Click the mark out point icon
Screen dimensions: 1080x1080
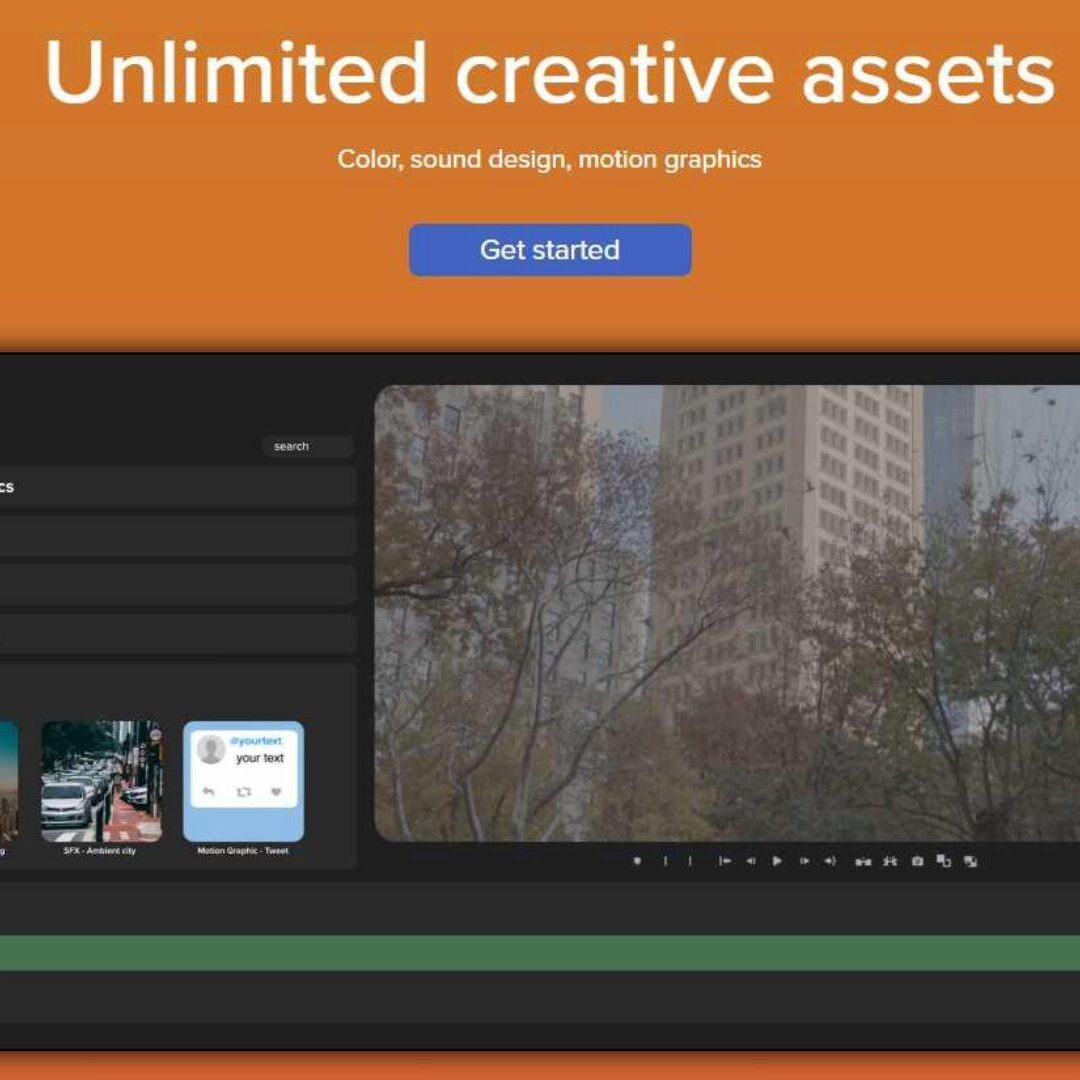point(690,861)
